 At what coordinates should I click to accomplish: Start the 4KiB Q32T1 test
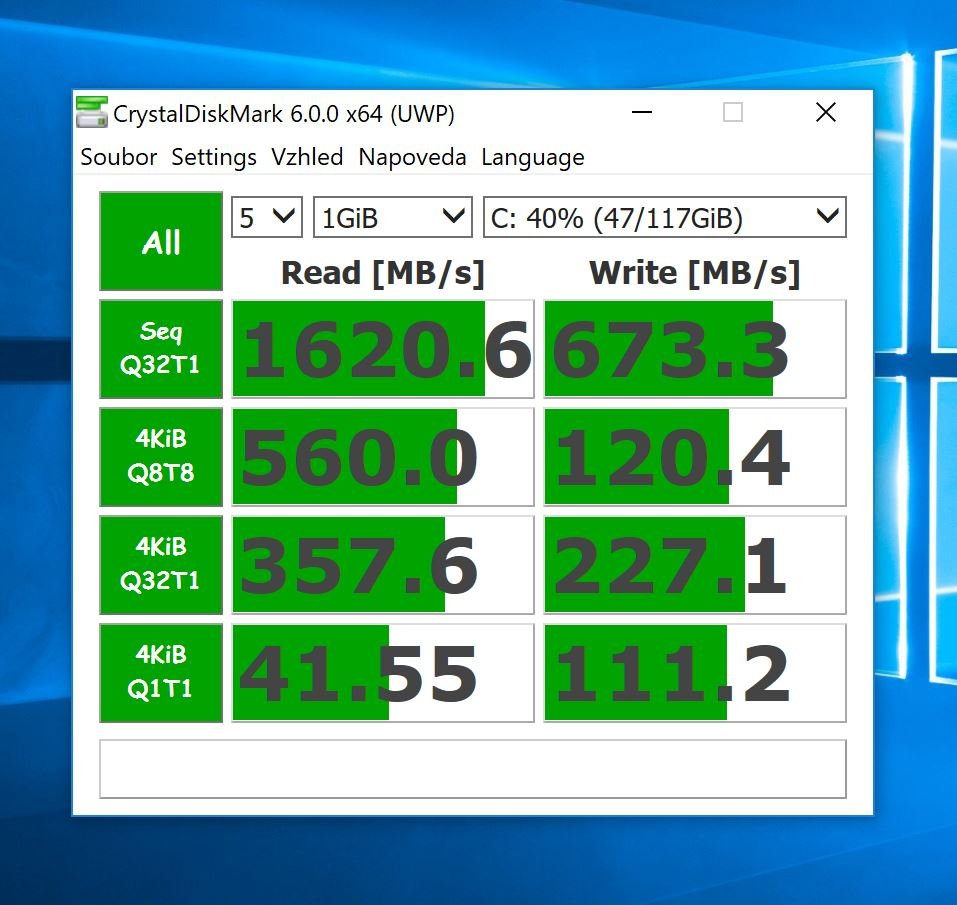(x=161, y=564)
